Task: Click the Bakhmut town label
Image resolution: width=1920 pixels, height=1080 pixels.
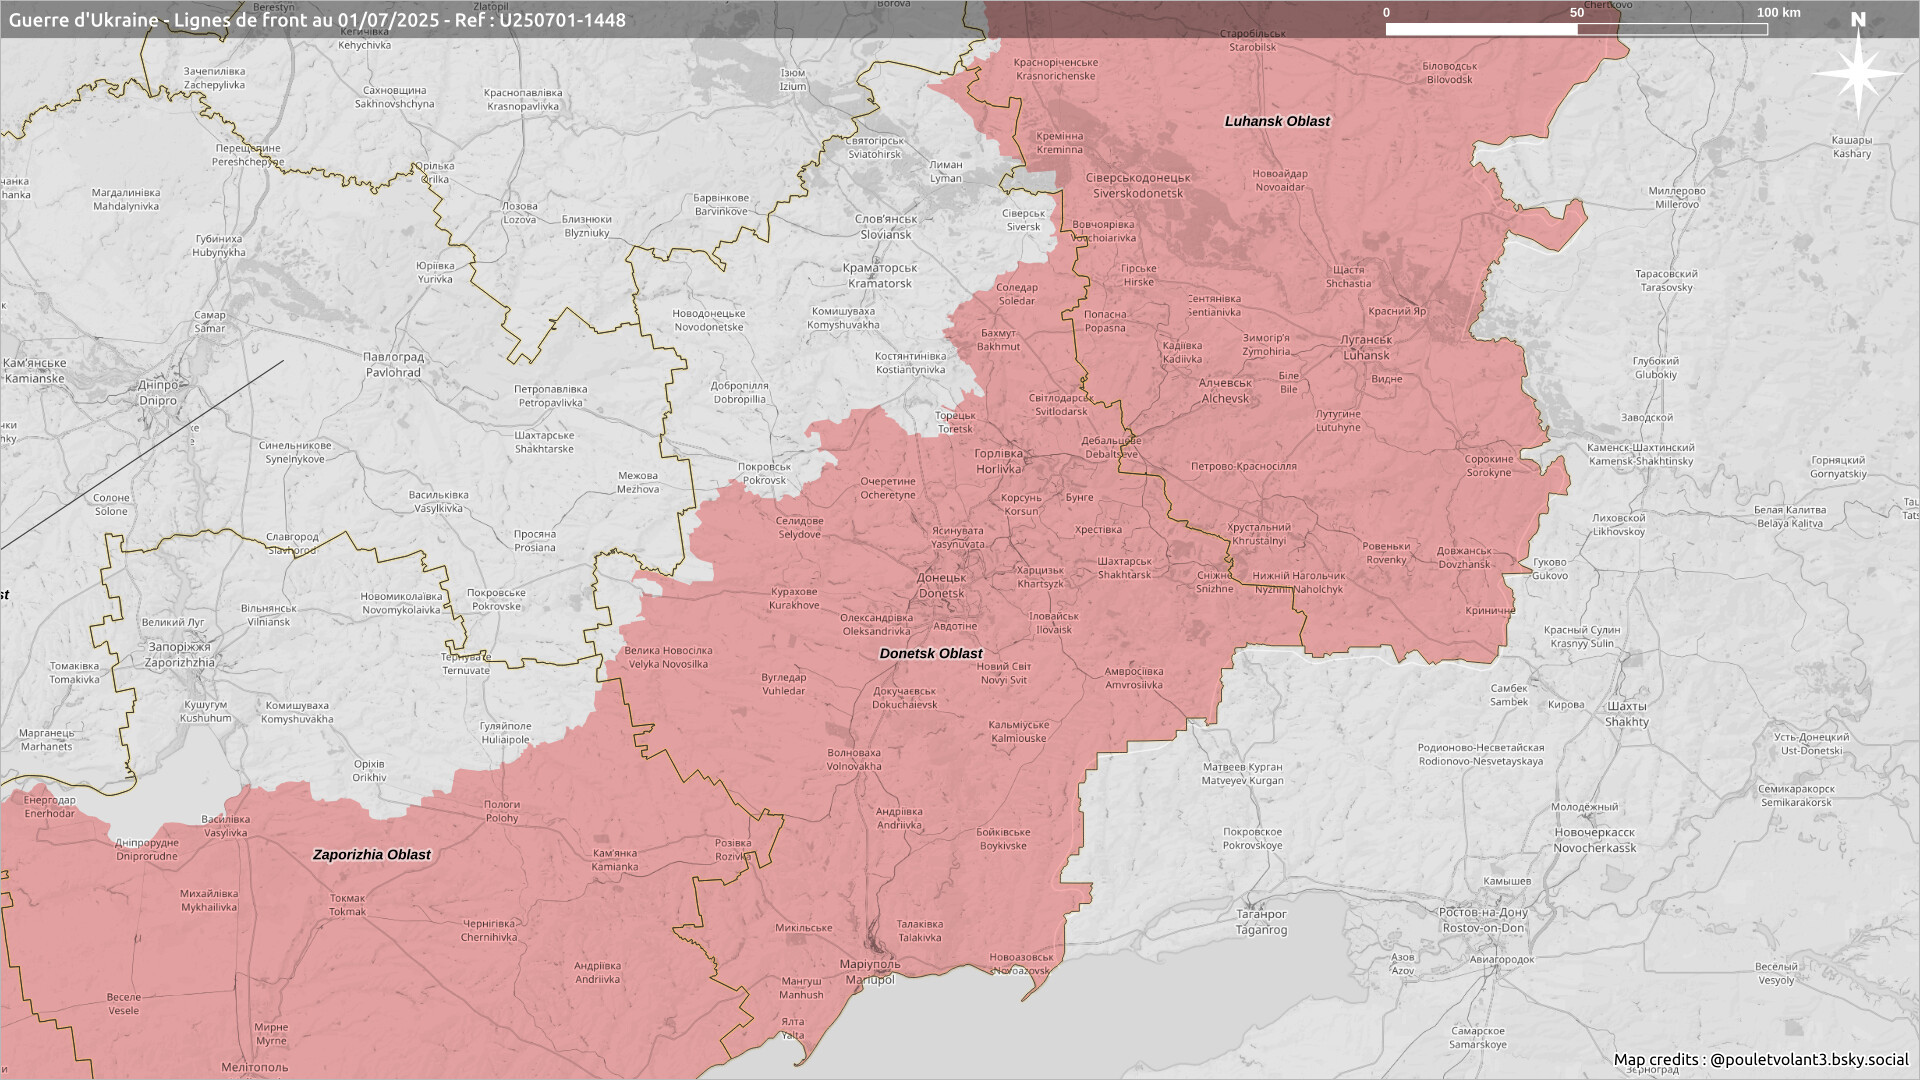Action: [x=998, y=340]
